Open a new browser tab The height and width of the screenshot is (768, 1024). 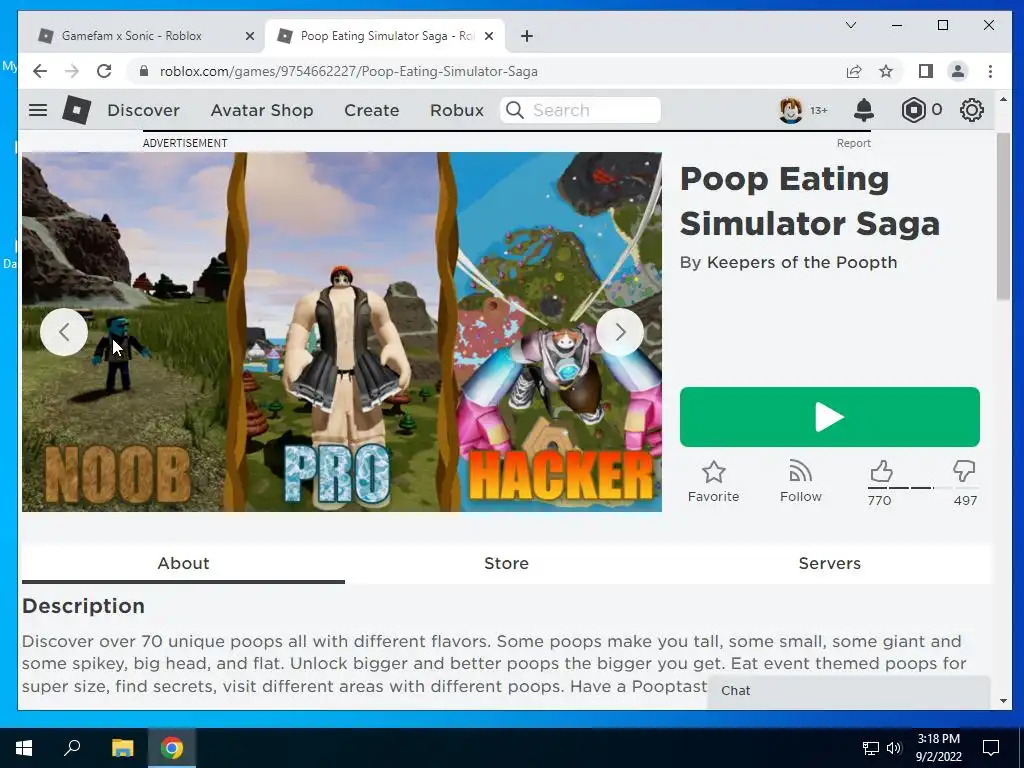coord(527,36)
